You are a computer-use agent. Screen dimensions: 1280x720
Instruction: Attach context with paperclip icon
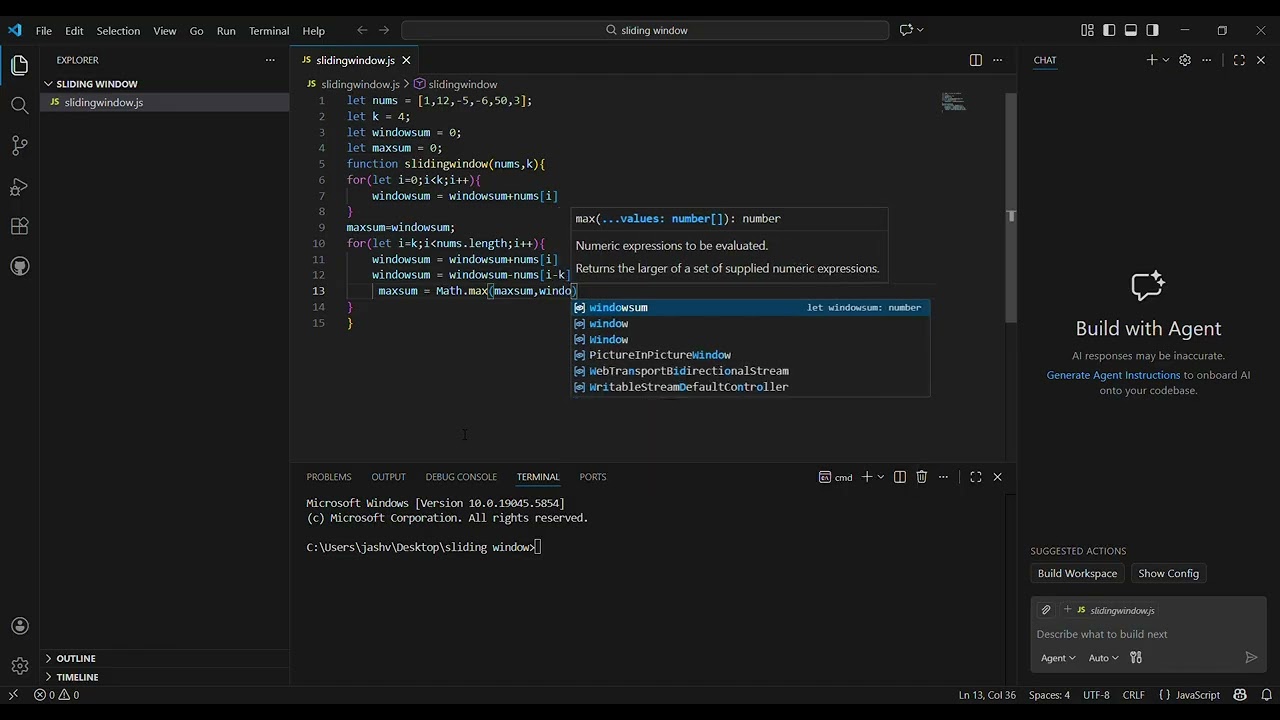pos(1046,610)
